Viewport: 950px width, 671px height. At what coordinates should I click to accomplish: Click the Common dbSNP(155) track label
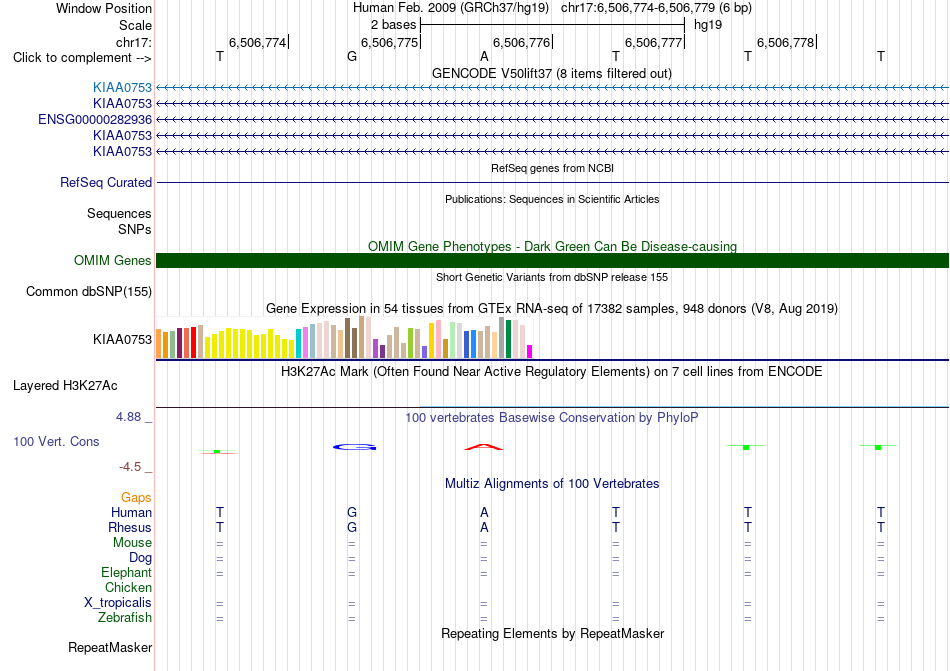click(x=89, y=291)
